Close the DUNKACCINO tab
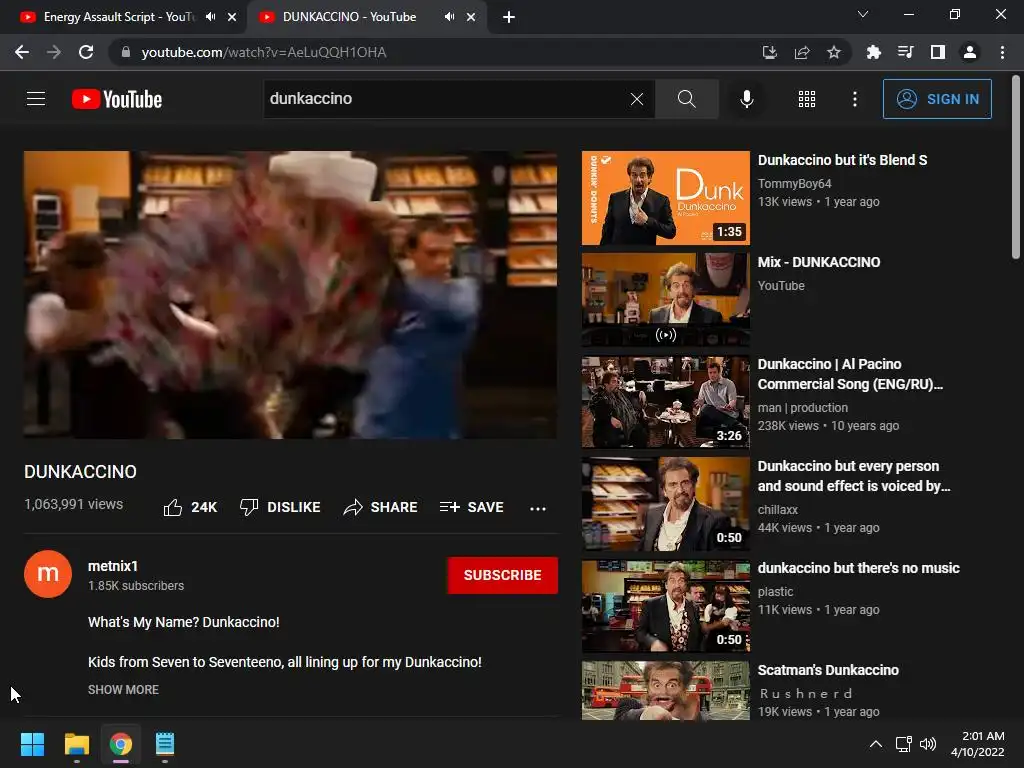 pos(471,17)
